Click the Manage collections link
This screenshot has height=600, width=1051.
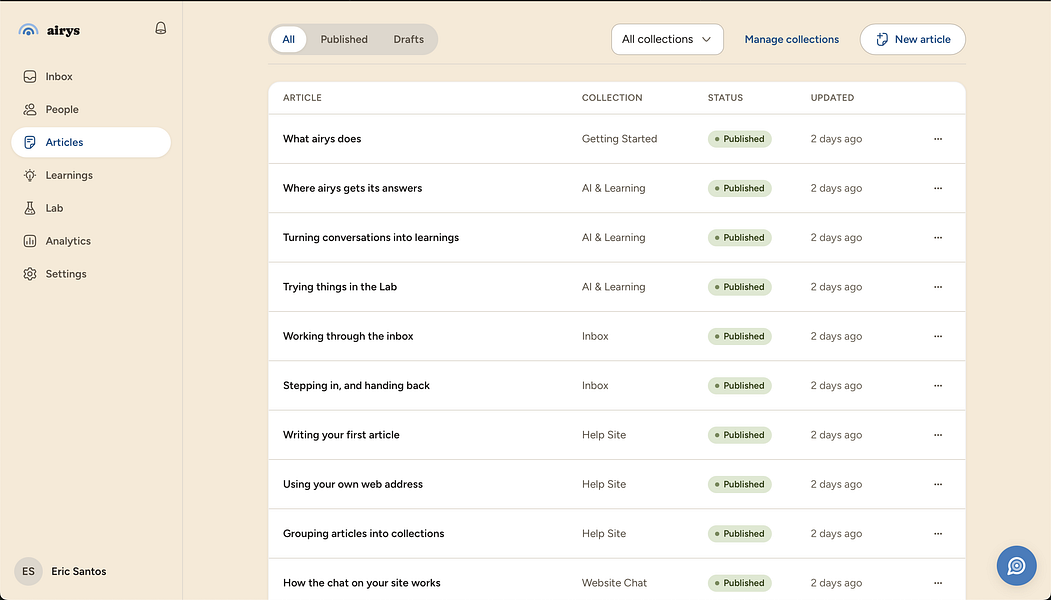tap(792, 40)
